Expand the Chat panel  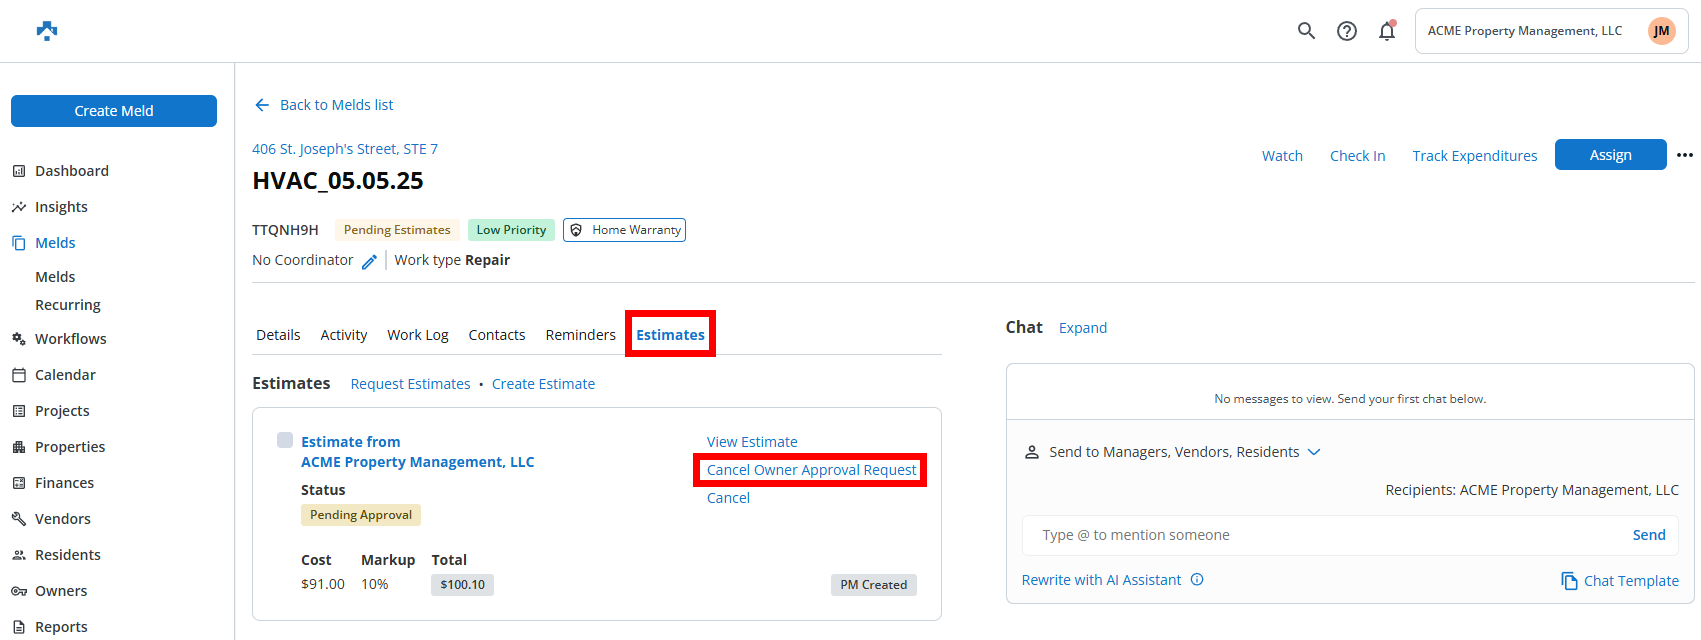click(x=1082, y=328)
